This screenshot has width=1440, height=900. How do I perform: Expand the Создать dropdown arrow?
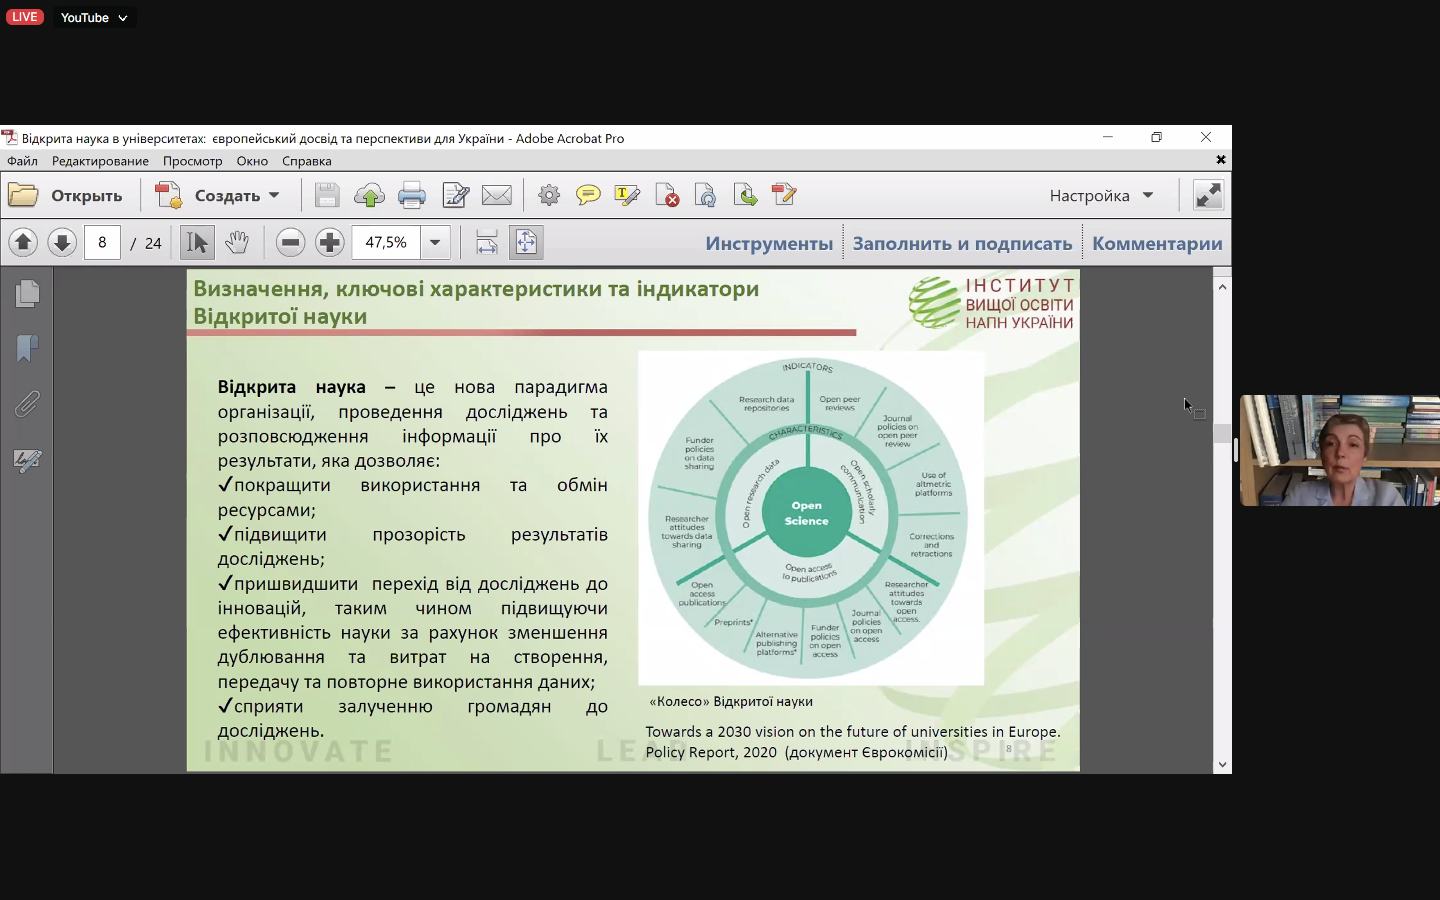coord(274,196)
